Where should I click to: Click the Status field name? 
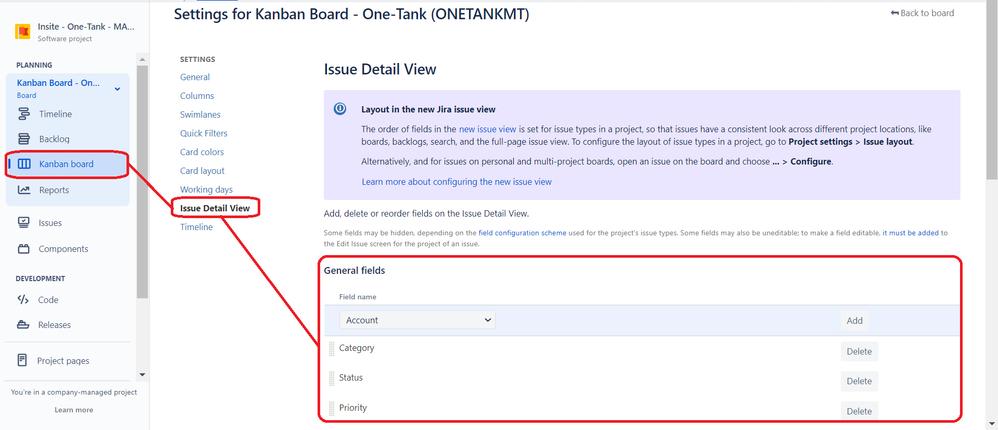click(351, 378)
